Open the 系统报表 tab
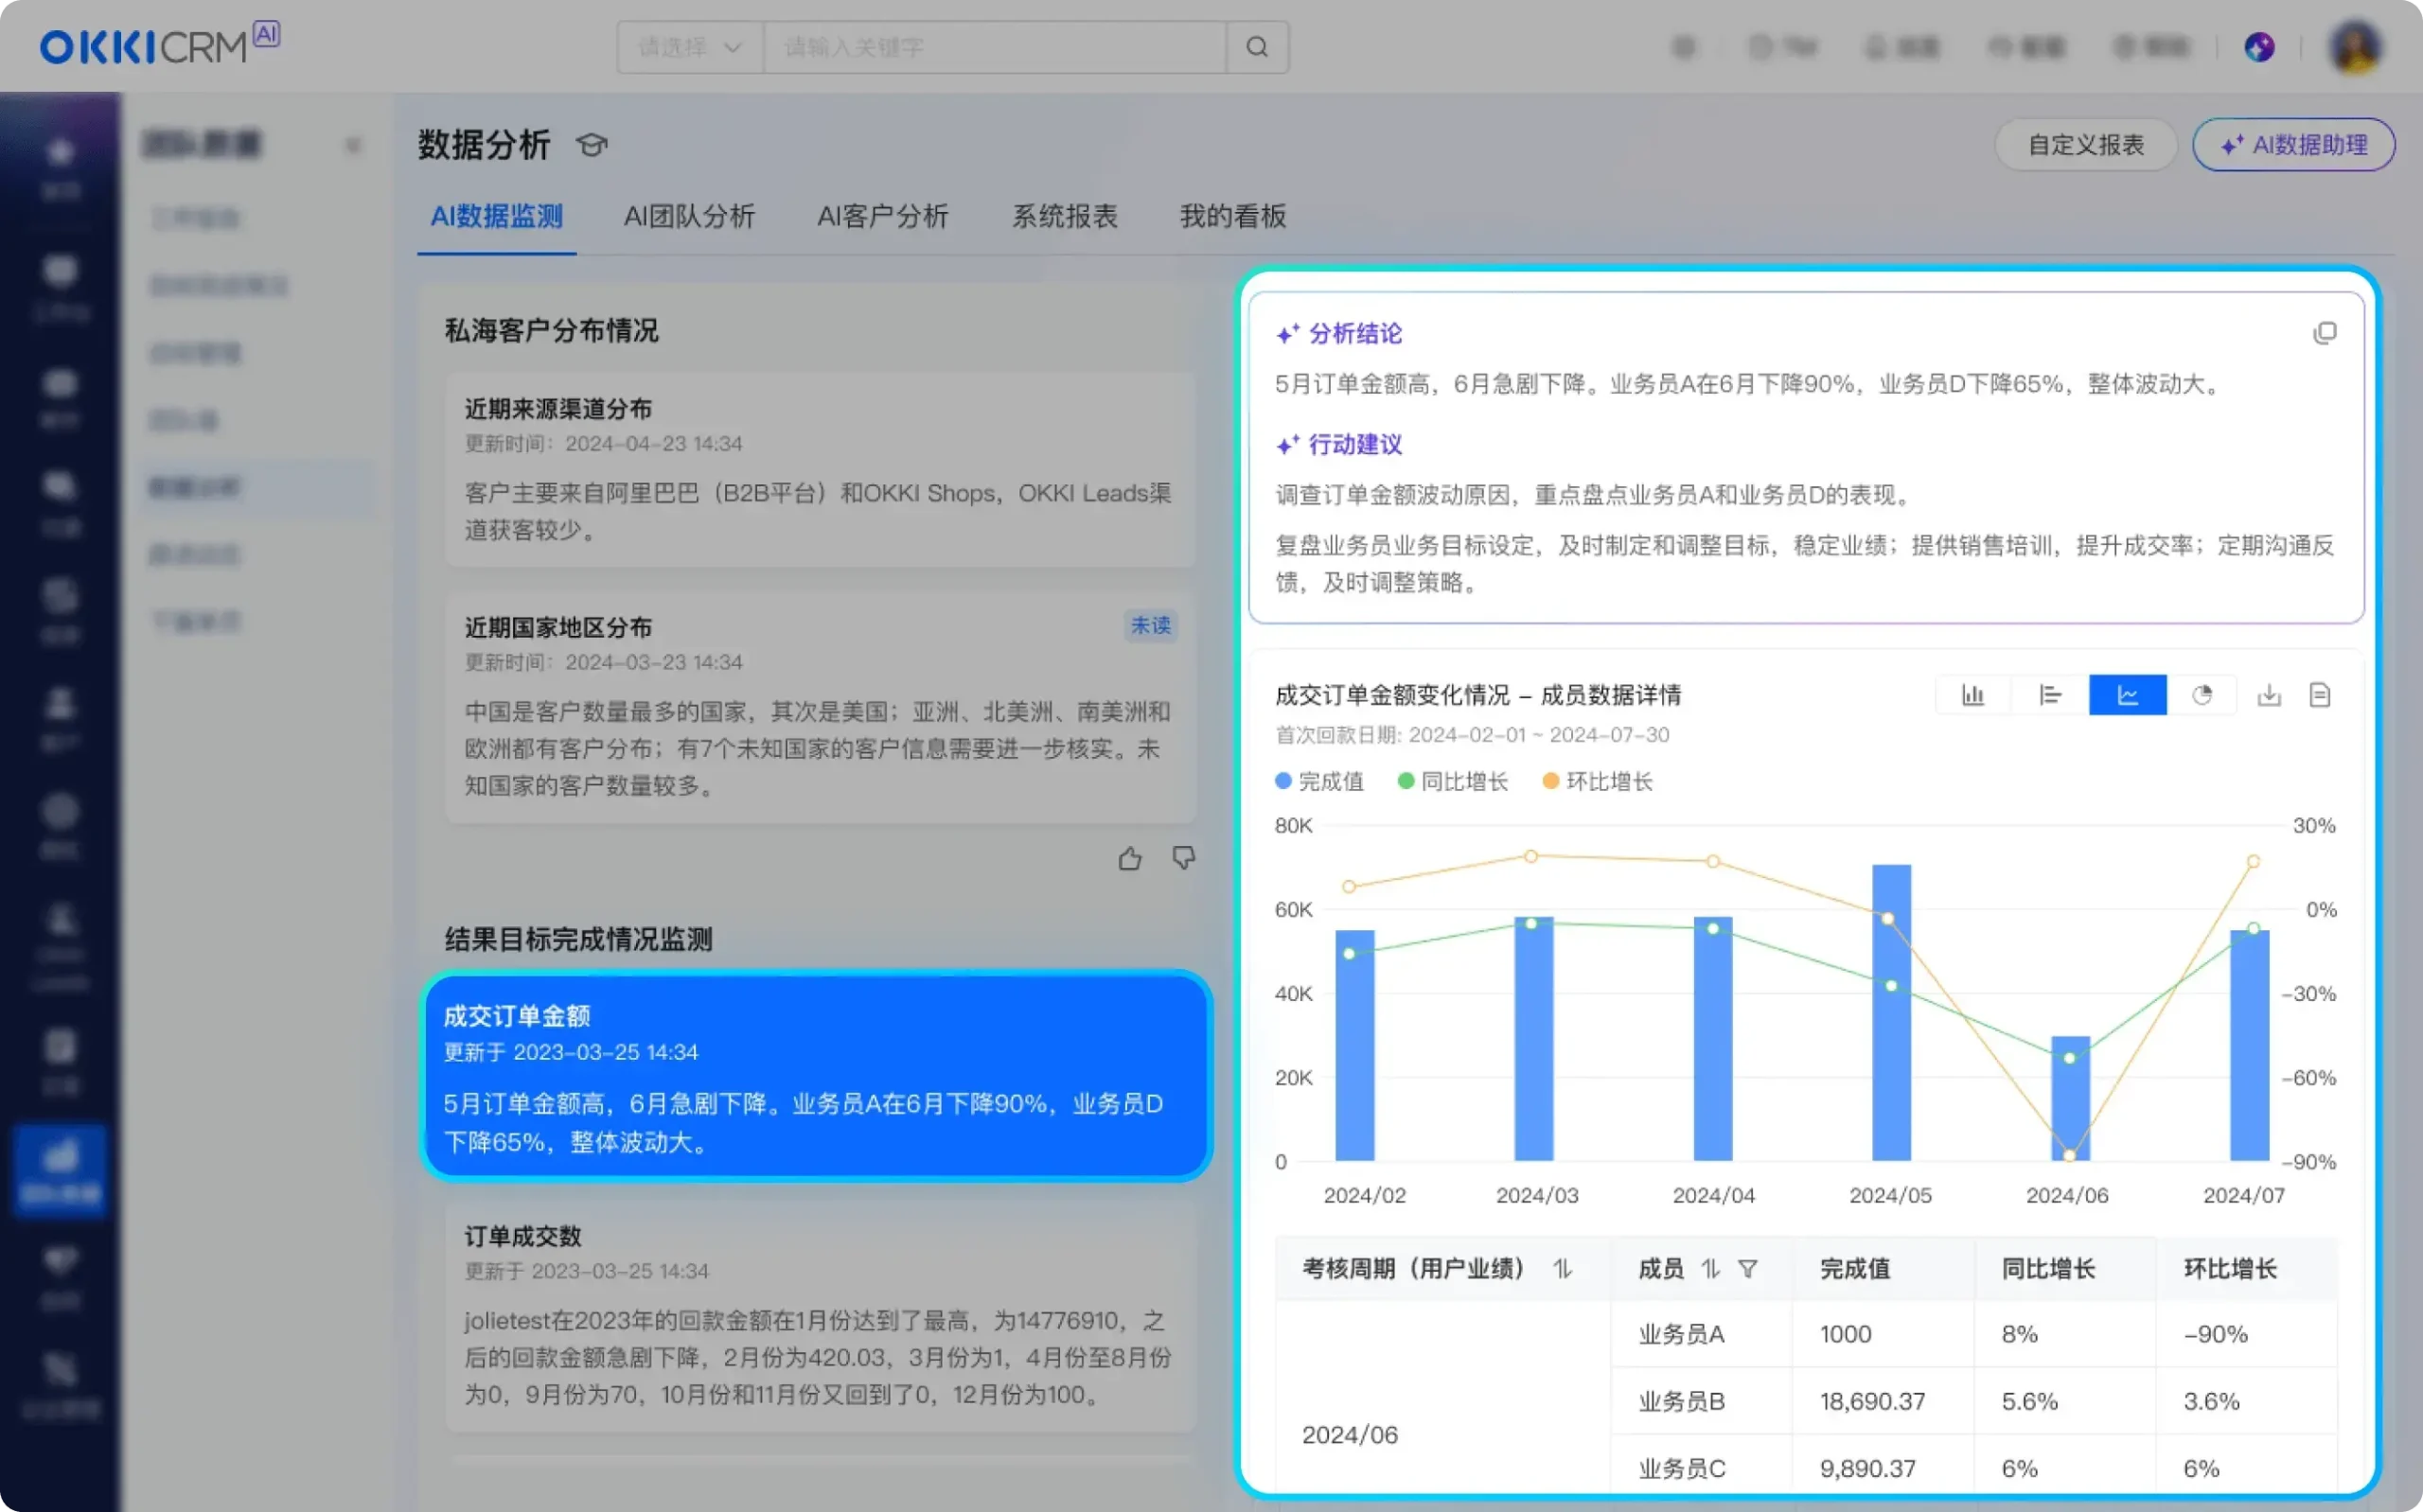Screen dimensions: 2423x1512 point(1063,218)
